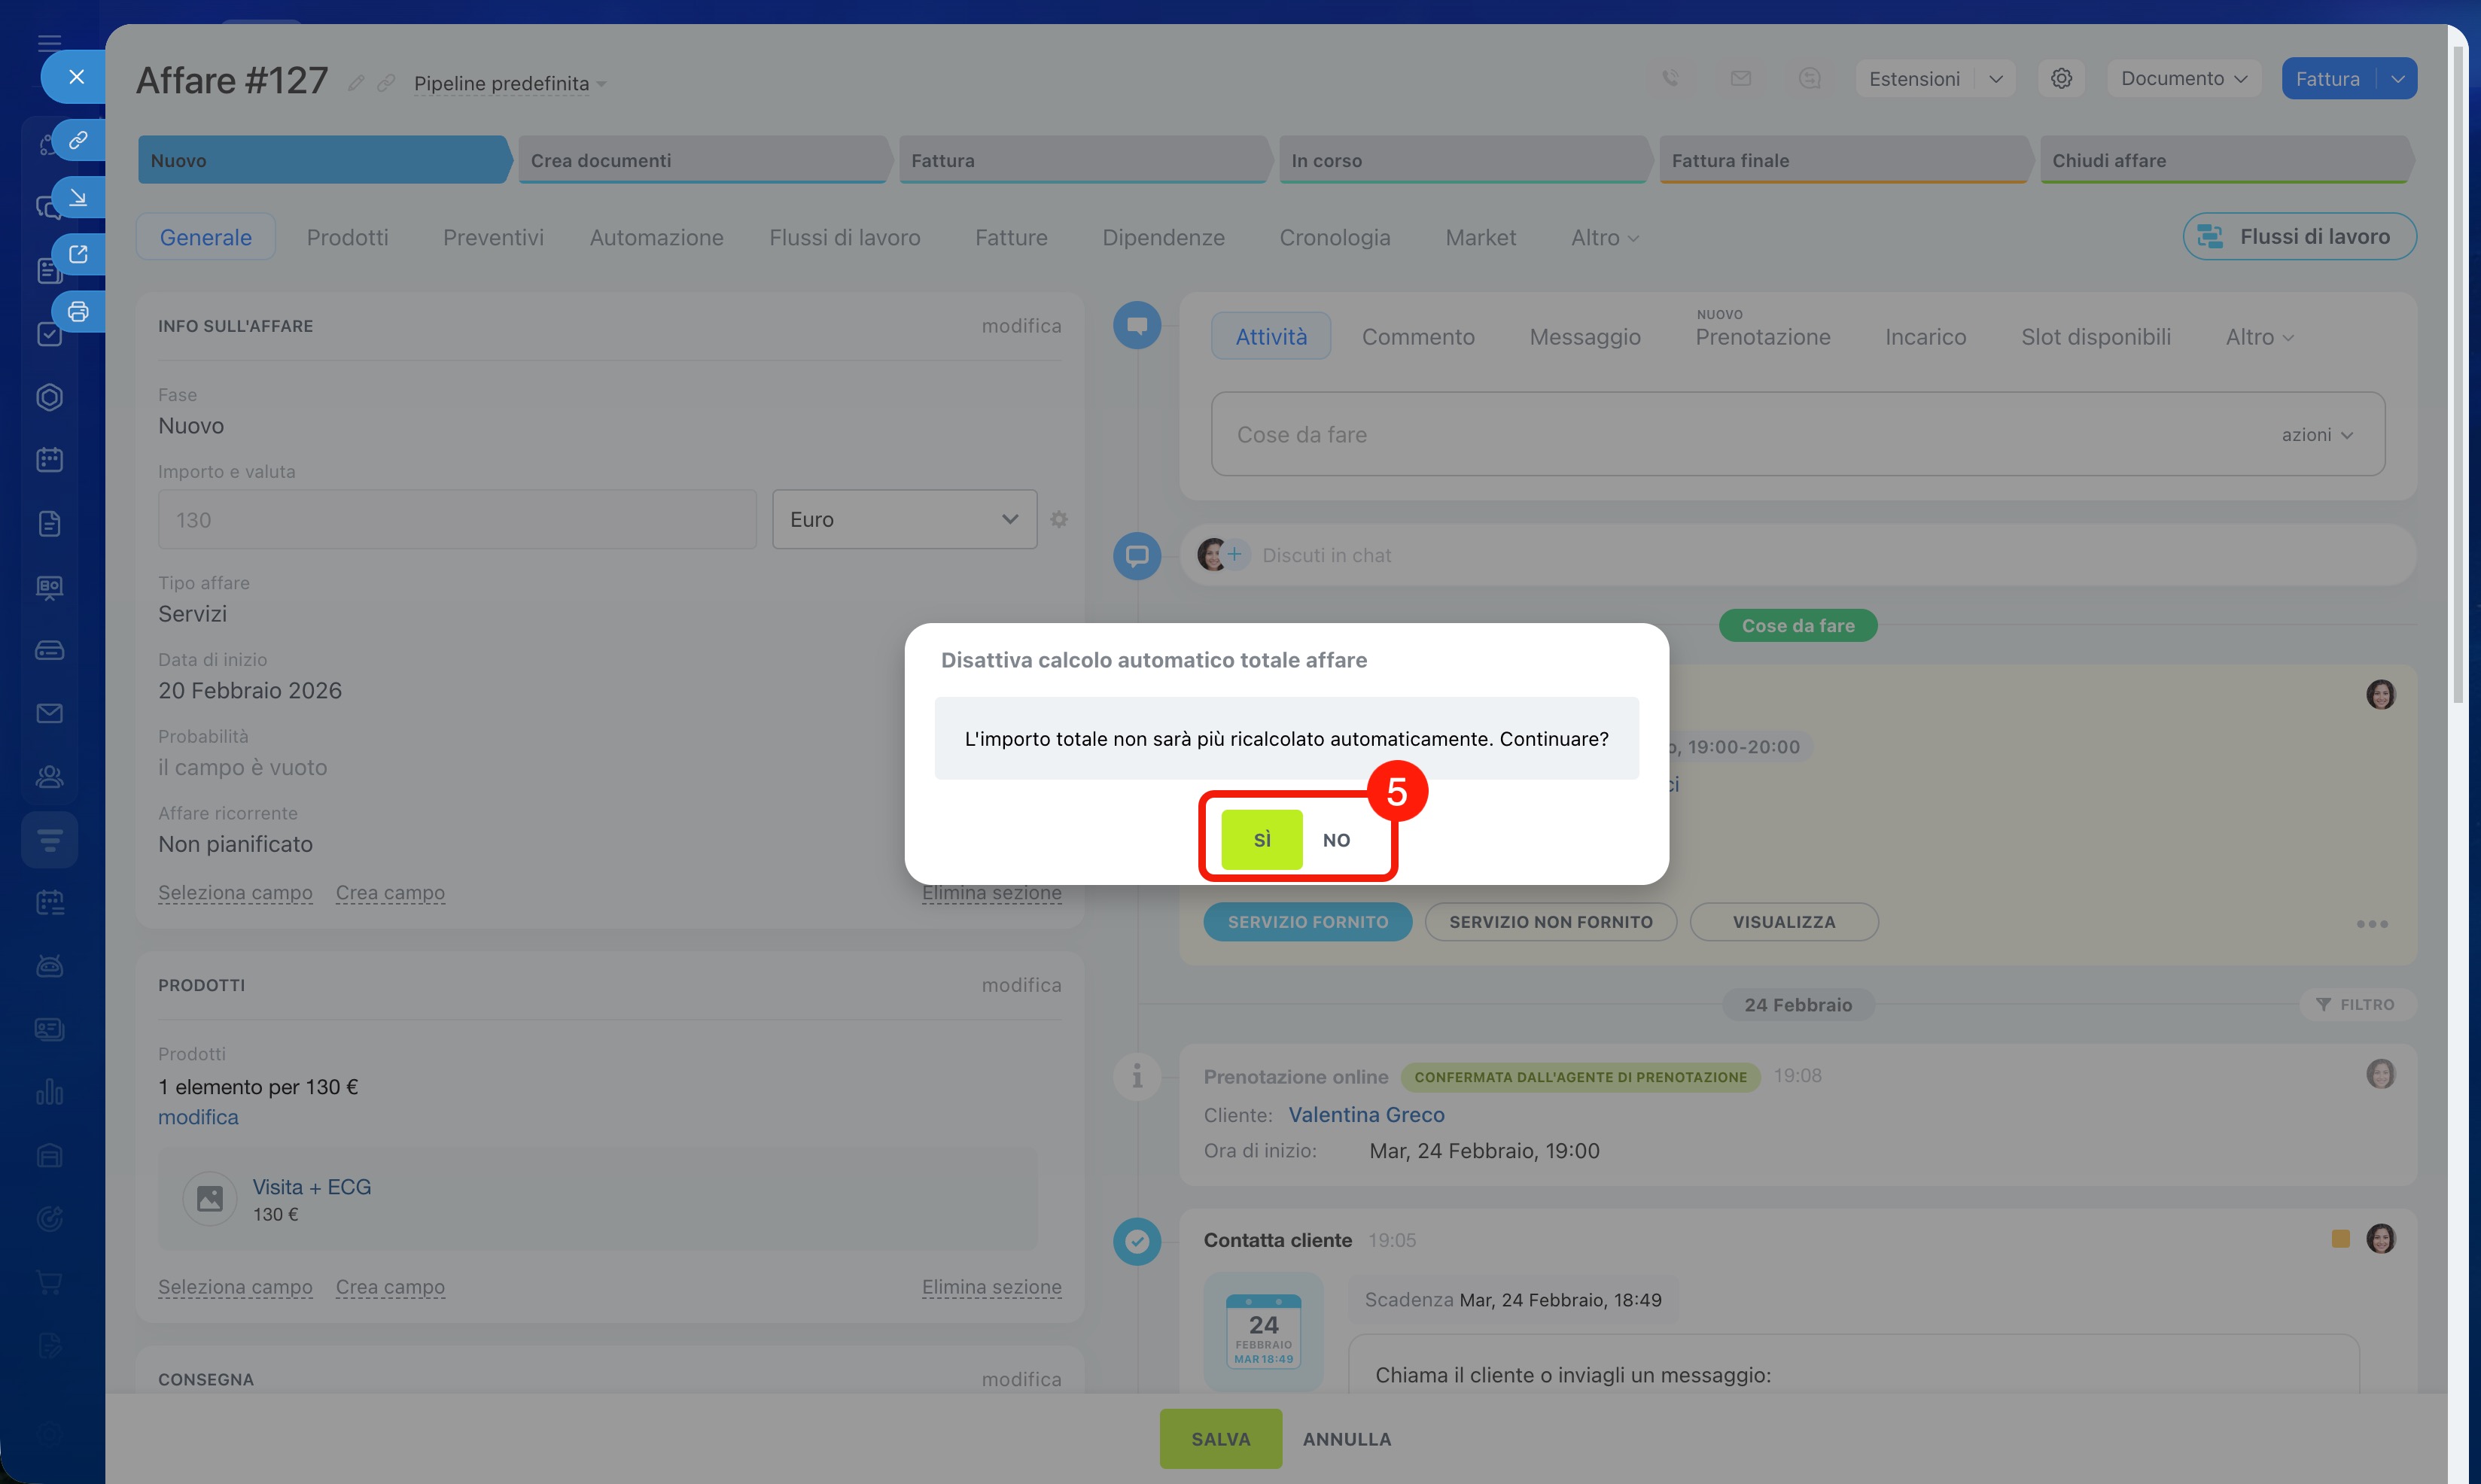
Task: Expand the Documento dropdown
Action: (2183, 78)
